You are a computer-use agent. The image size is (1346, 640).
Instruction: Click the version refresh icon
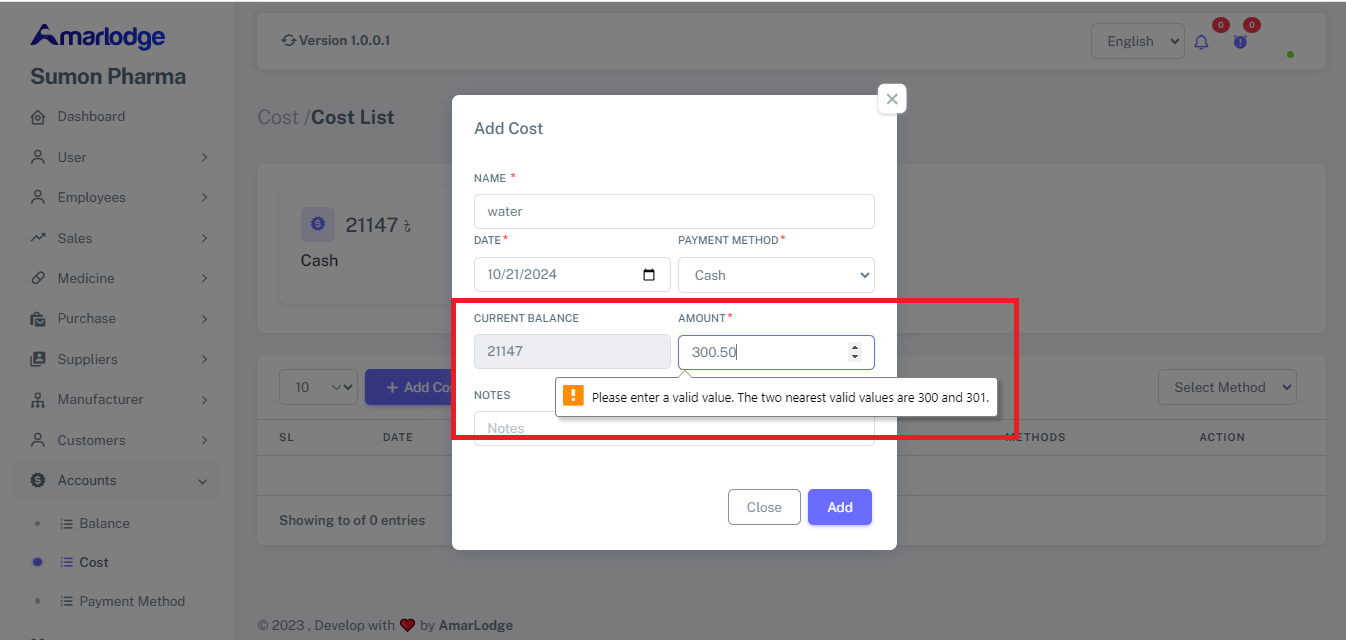click(x=289, y=41)
